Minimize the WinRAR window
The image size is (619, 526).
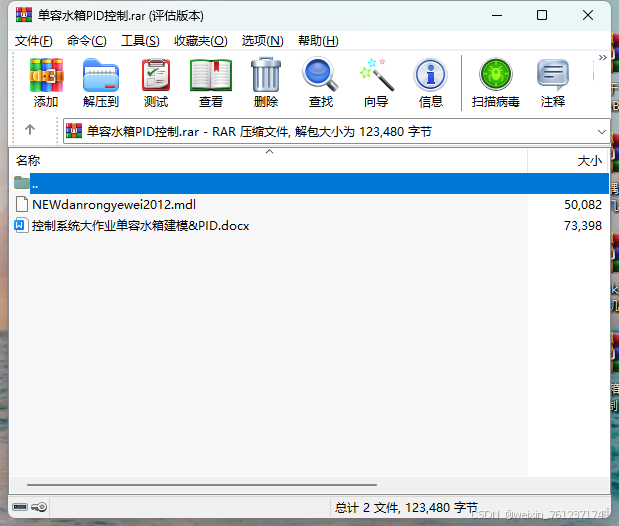click(x=497, y=15)
